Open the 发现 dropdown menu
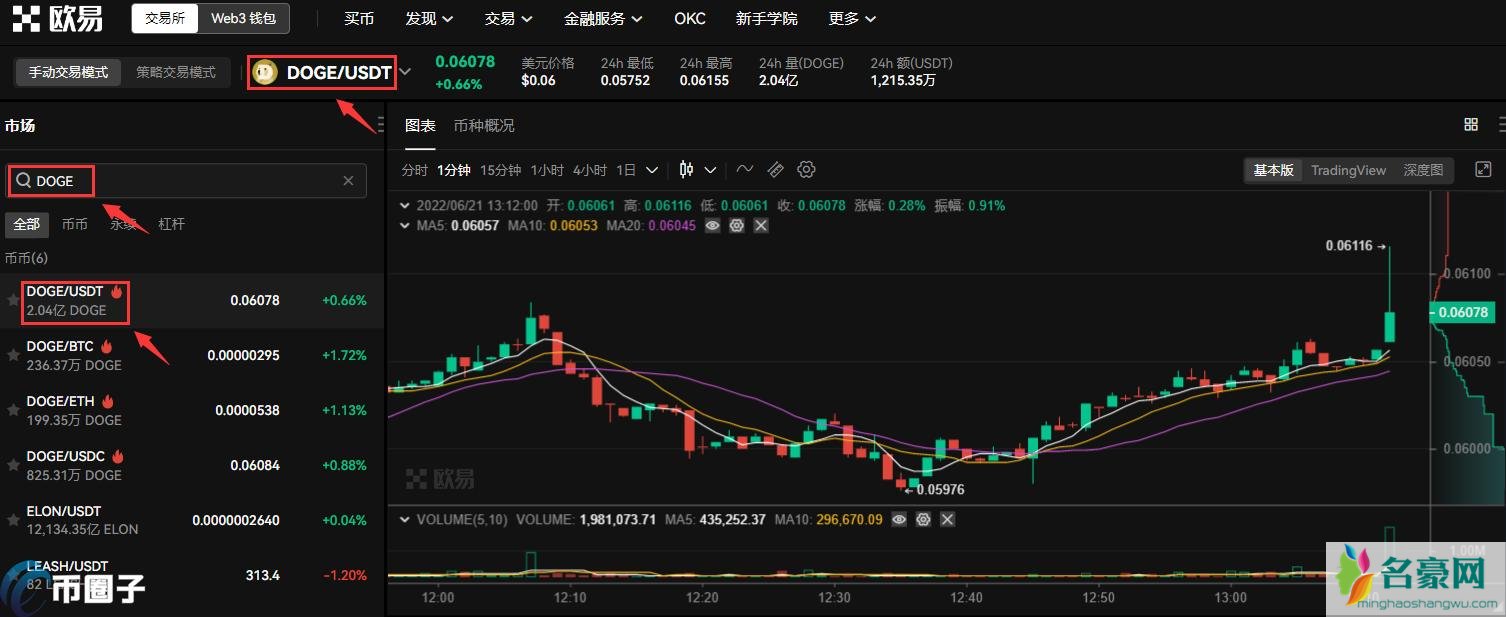The height and width of the screenshot is (617, 1506). click(x=429, y=19)
